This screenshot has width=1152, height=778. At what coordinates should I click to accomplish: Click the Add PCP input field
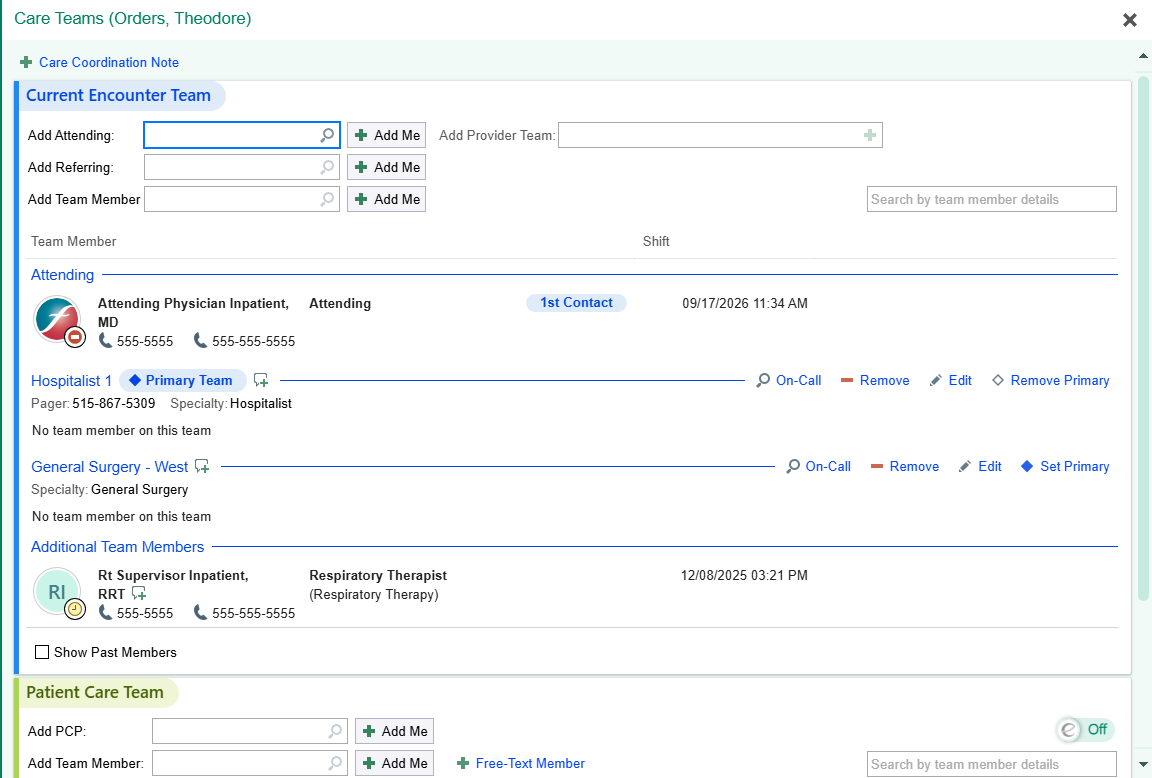click(x=250, y=731)
